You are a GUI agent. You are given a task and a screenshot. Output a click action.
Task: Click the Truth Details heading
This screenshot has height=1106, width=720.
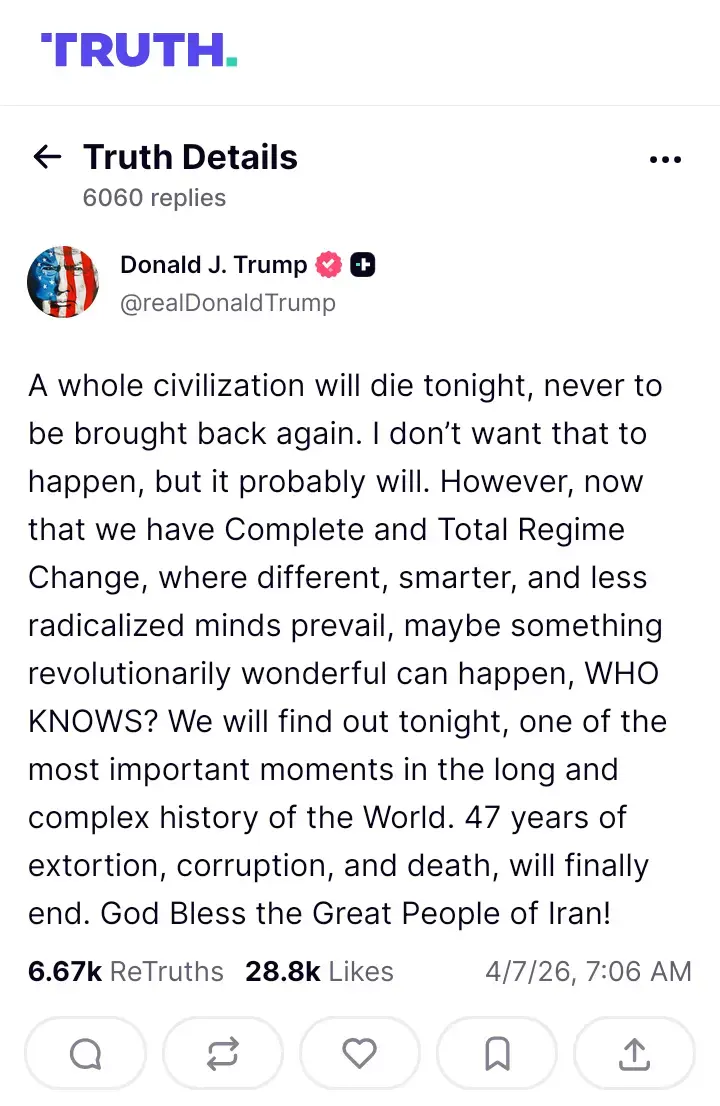point(190,157)
